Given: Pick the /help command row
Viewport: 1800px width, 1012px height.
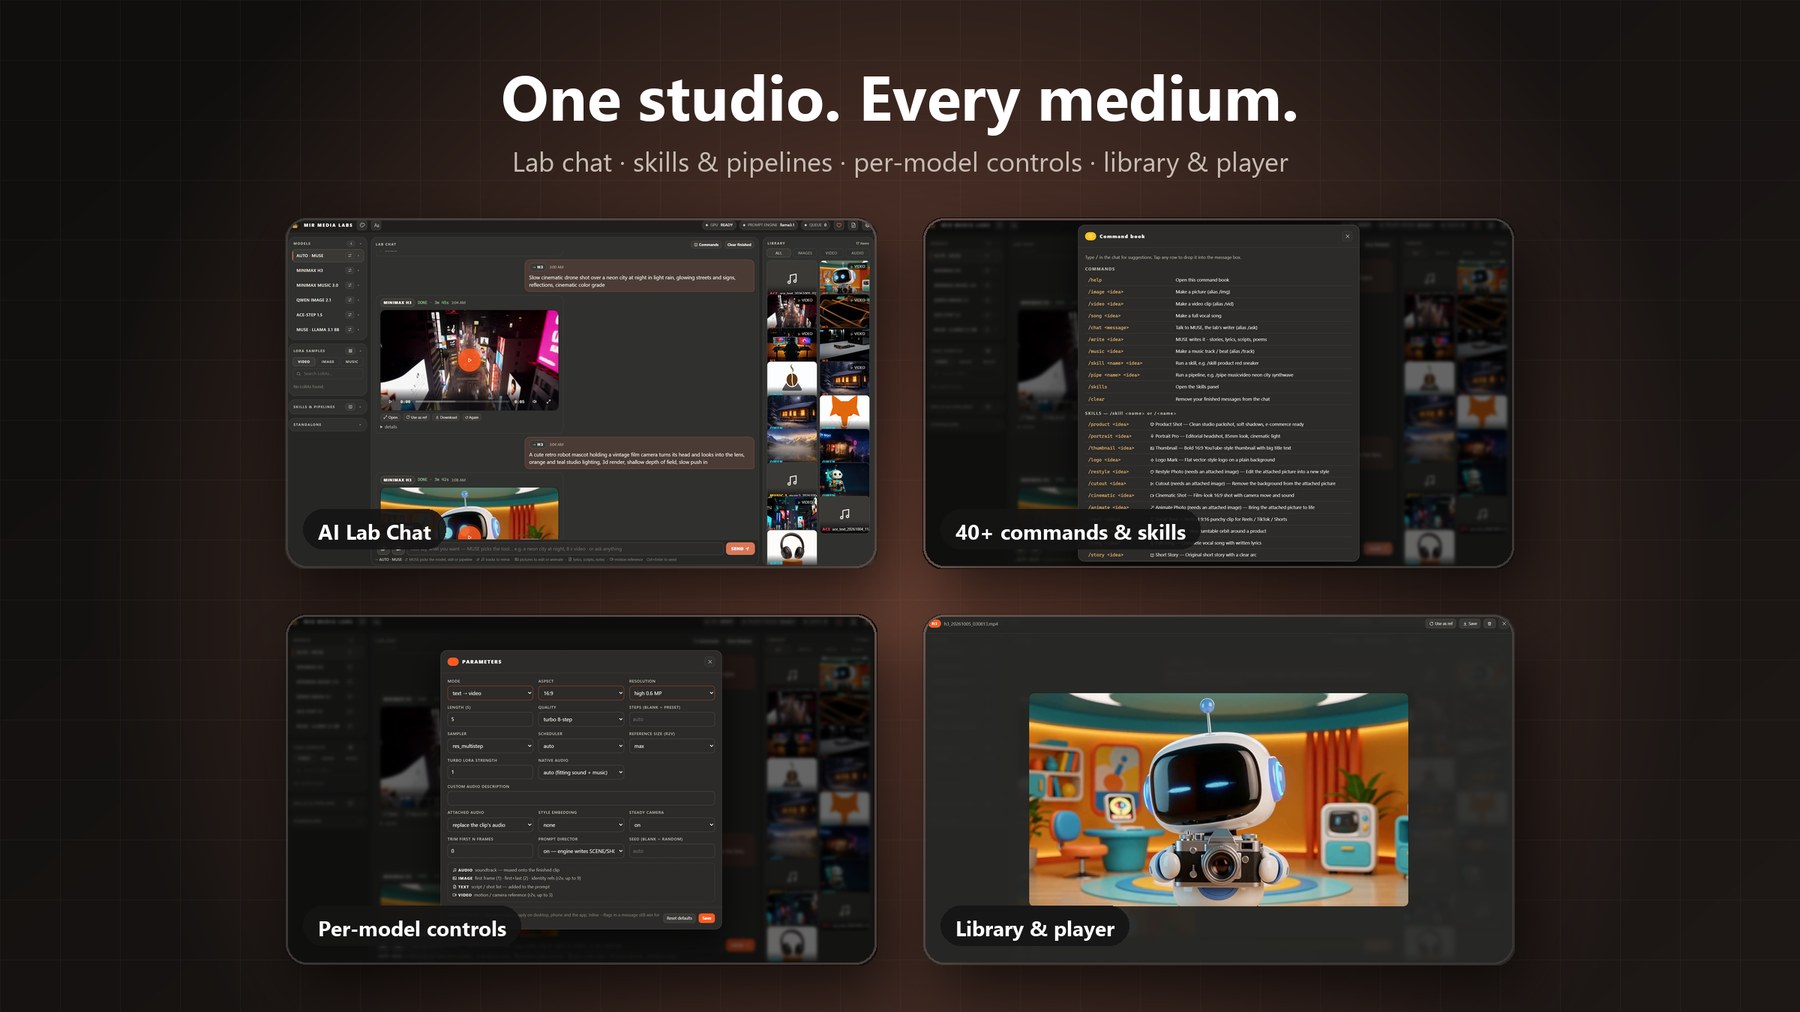Looking at the screenshot, I should 1218,280.
